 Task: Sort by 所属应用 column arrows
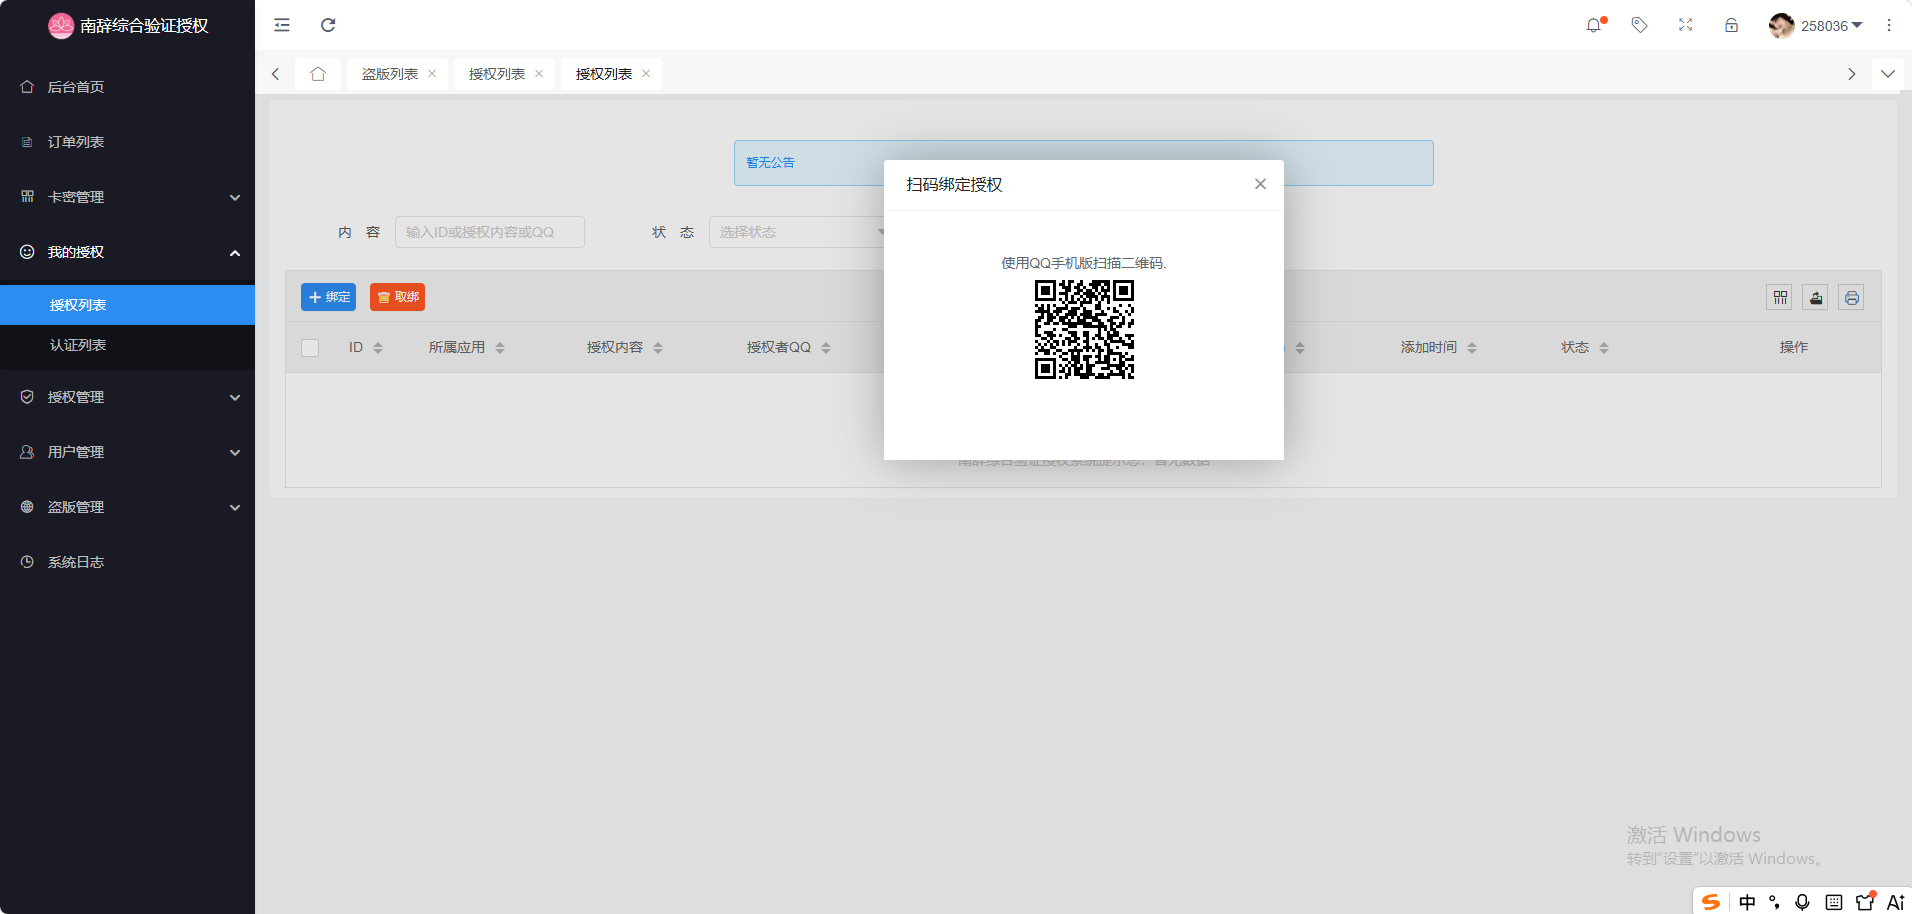500,348
